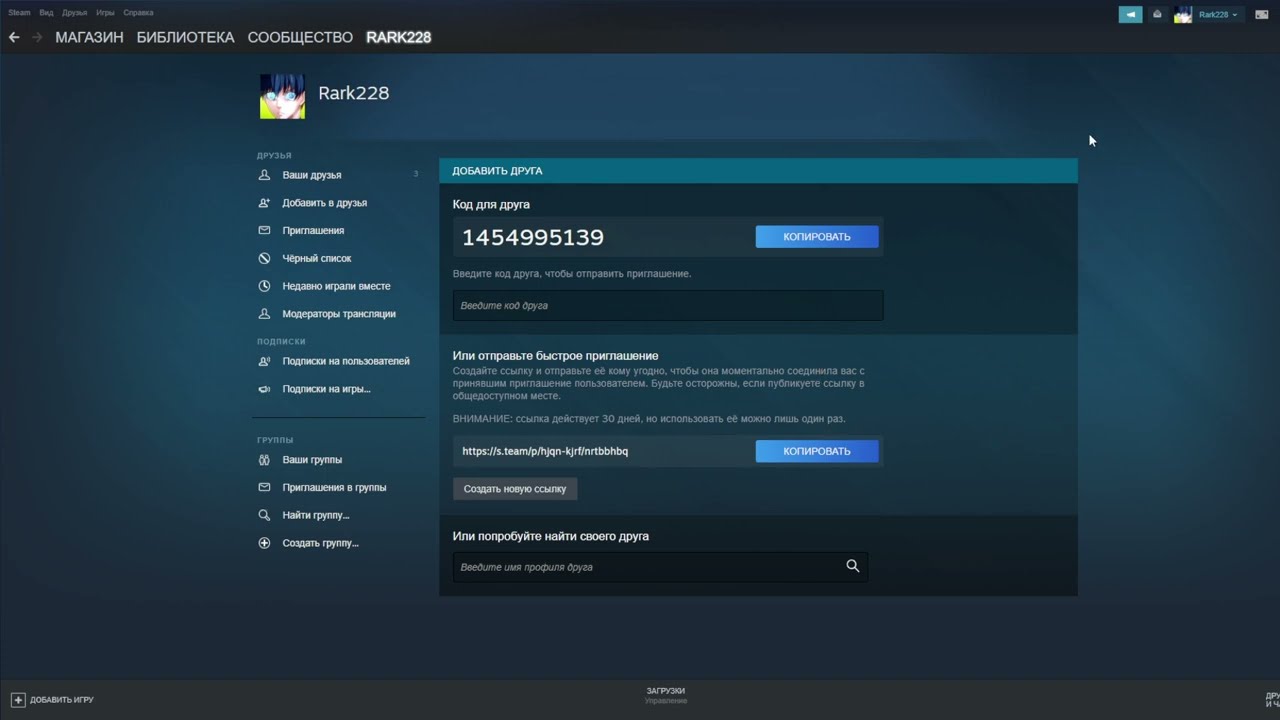1280x720 pixels.
Task: Click the ДОБАВИТЬ ИГРУ plus icon
Action: point(18,700)
